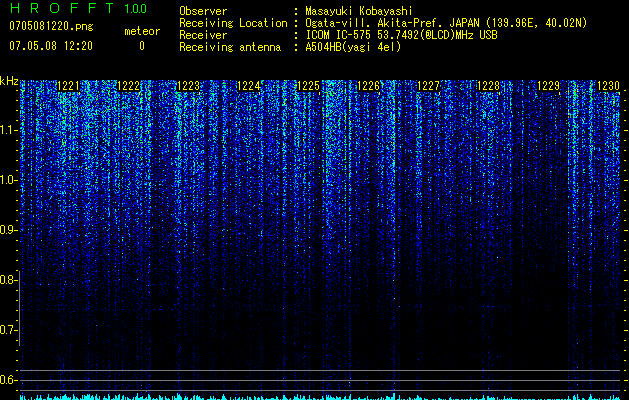
Task: Click the meteor count value 0
Action: (x=142, y=46)
